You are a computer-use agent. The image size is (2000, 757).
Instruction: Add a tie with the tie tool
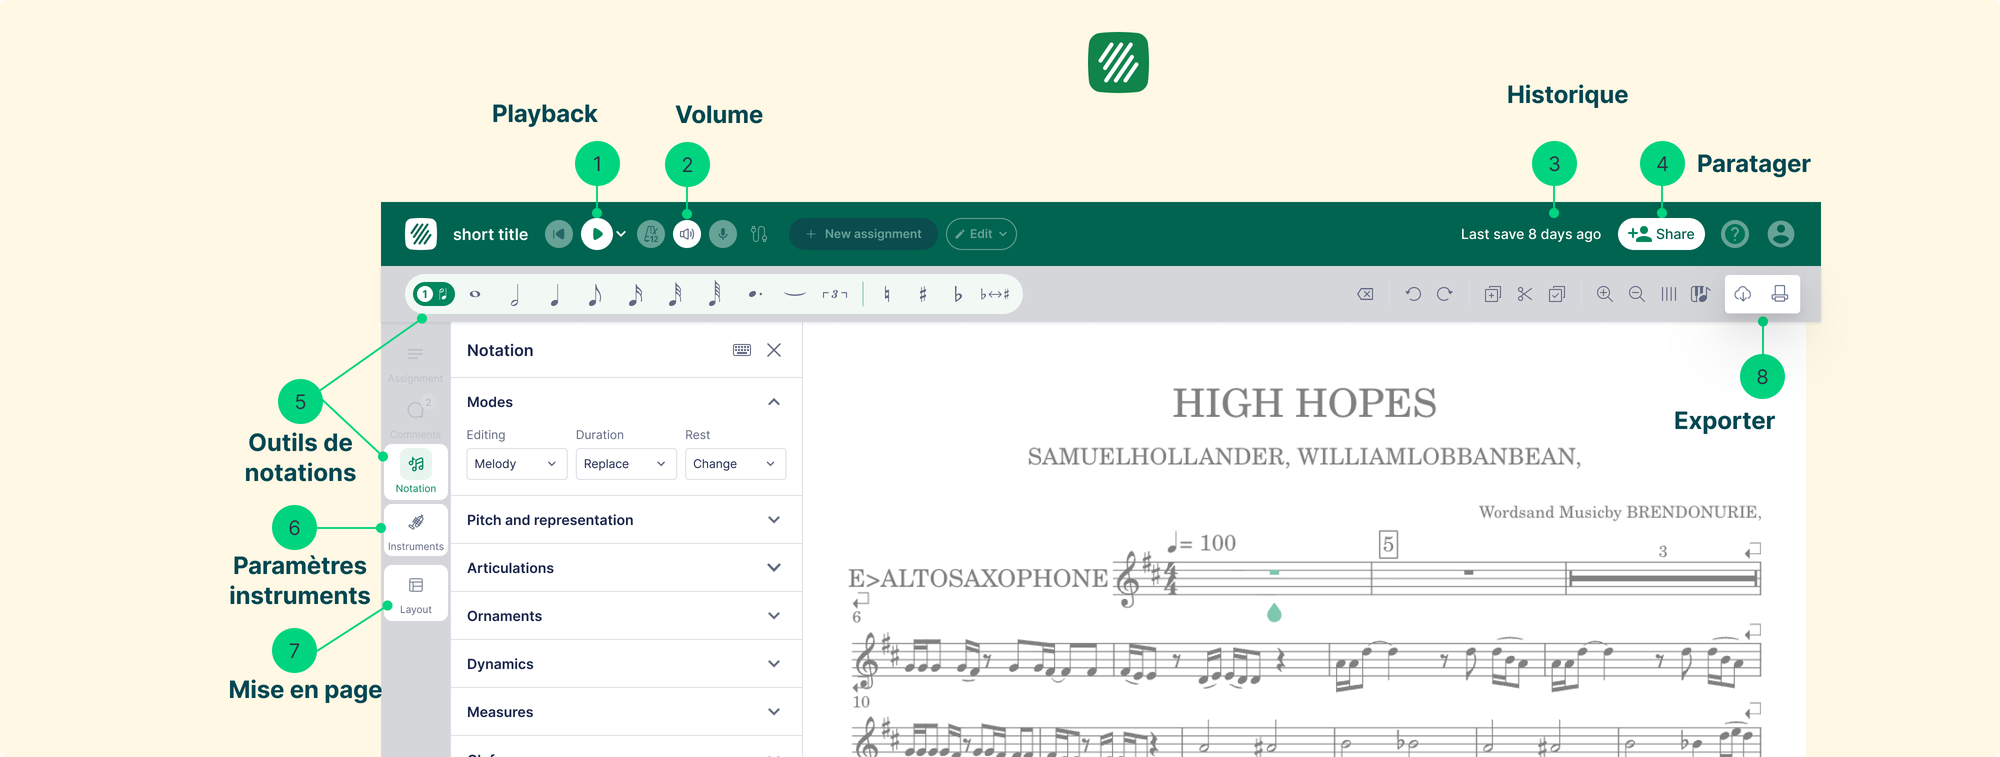coord(795,294)
